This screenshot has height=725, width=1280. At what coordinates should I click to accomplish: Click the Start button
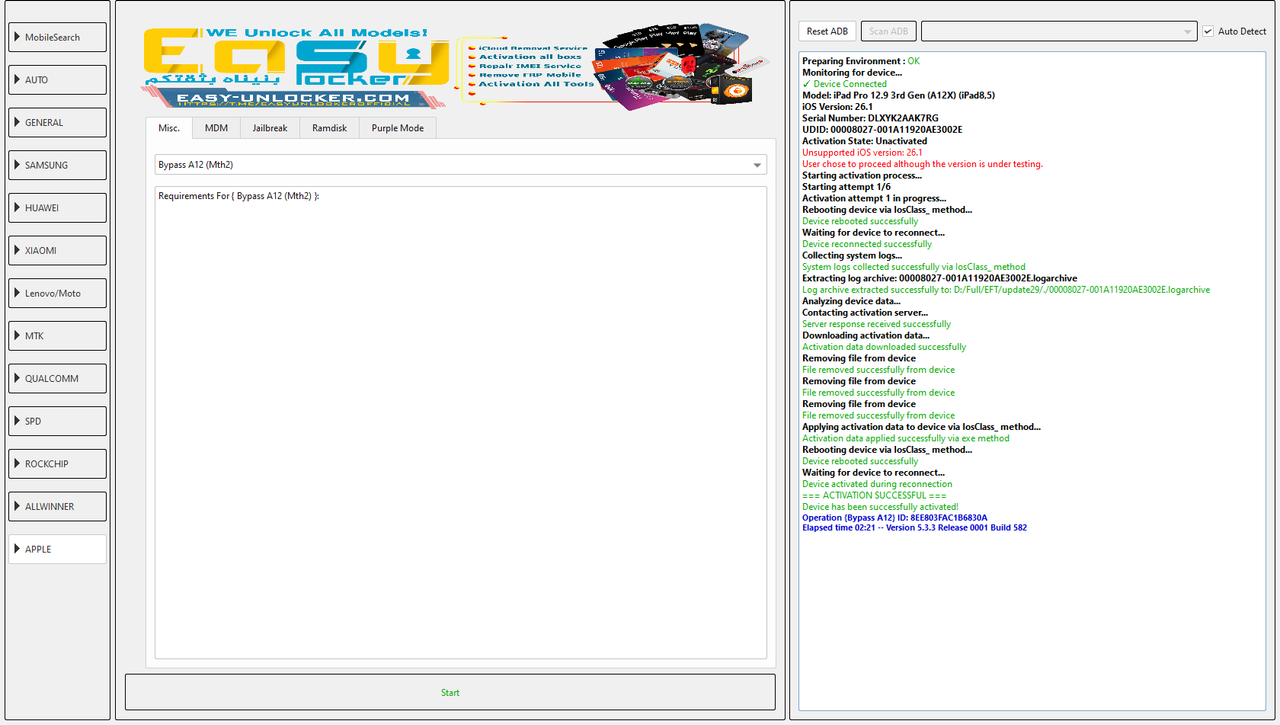coord(450,692)
